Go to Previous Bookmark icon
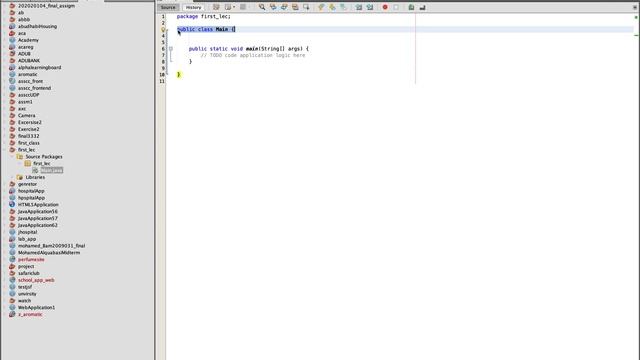Viewport: 640px width, 360px height. (x=321, y=7)
